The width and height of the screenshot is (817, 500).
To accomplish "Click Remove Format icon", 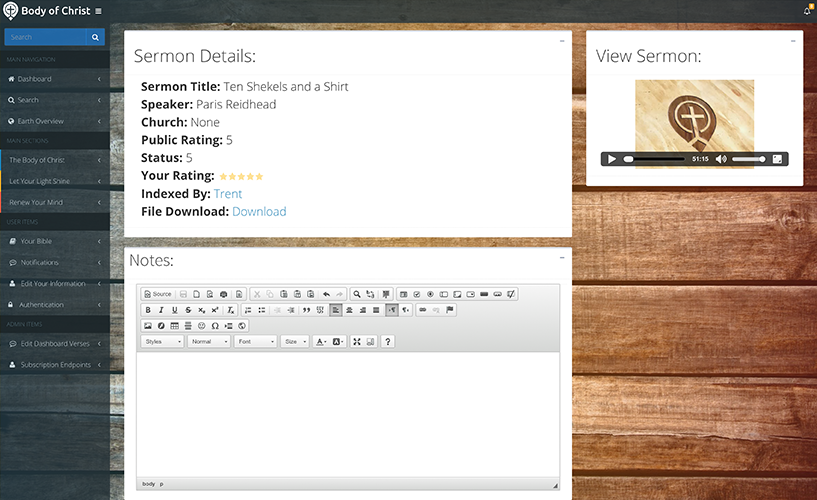I will click(230, 310).
